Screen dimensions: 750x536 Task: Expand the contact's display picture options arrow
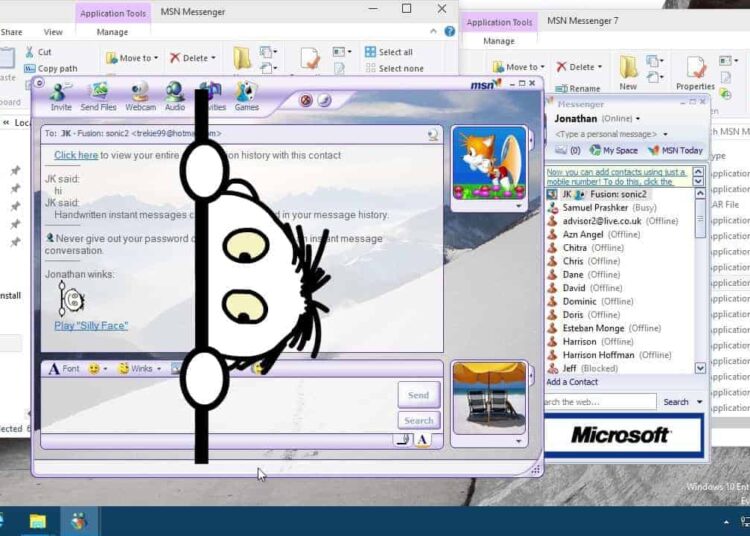(x=518, y=205)
